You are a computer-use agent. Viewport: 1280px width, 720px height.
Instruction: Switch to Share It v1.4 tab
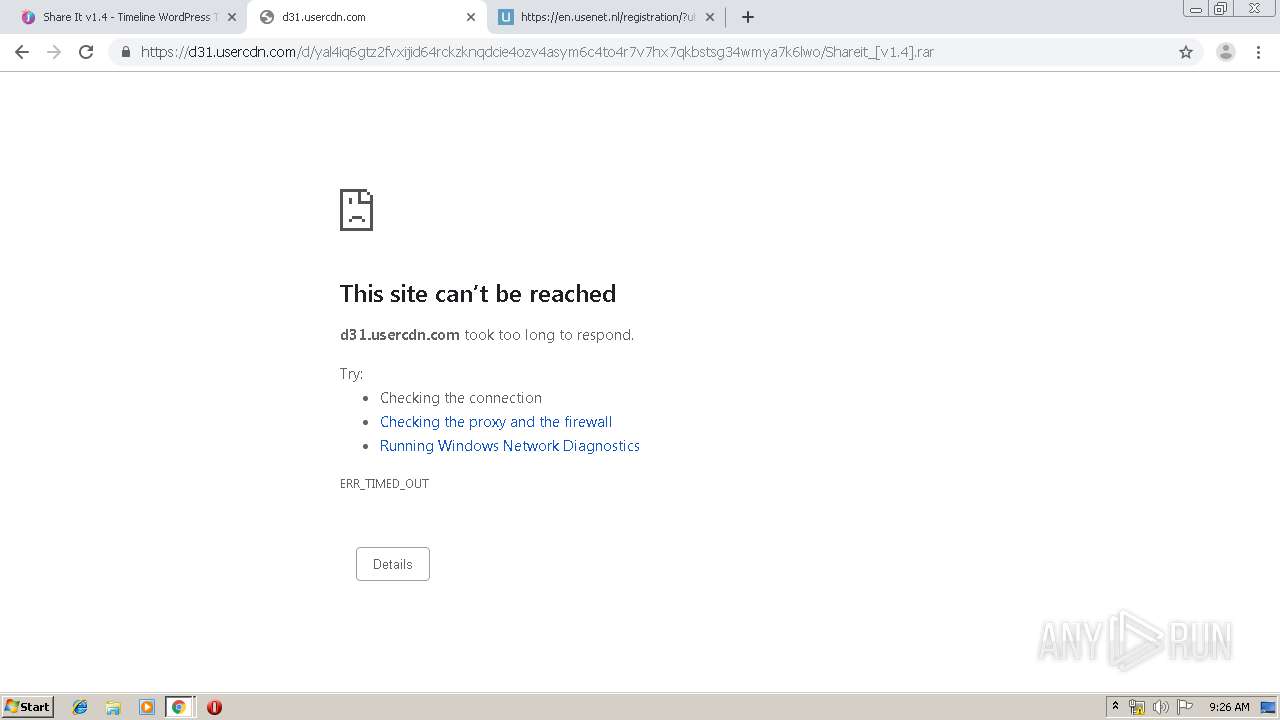pos(125,17)
